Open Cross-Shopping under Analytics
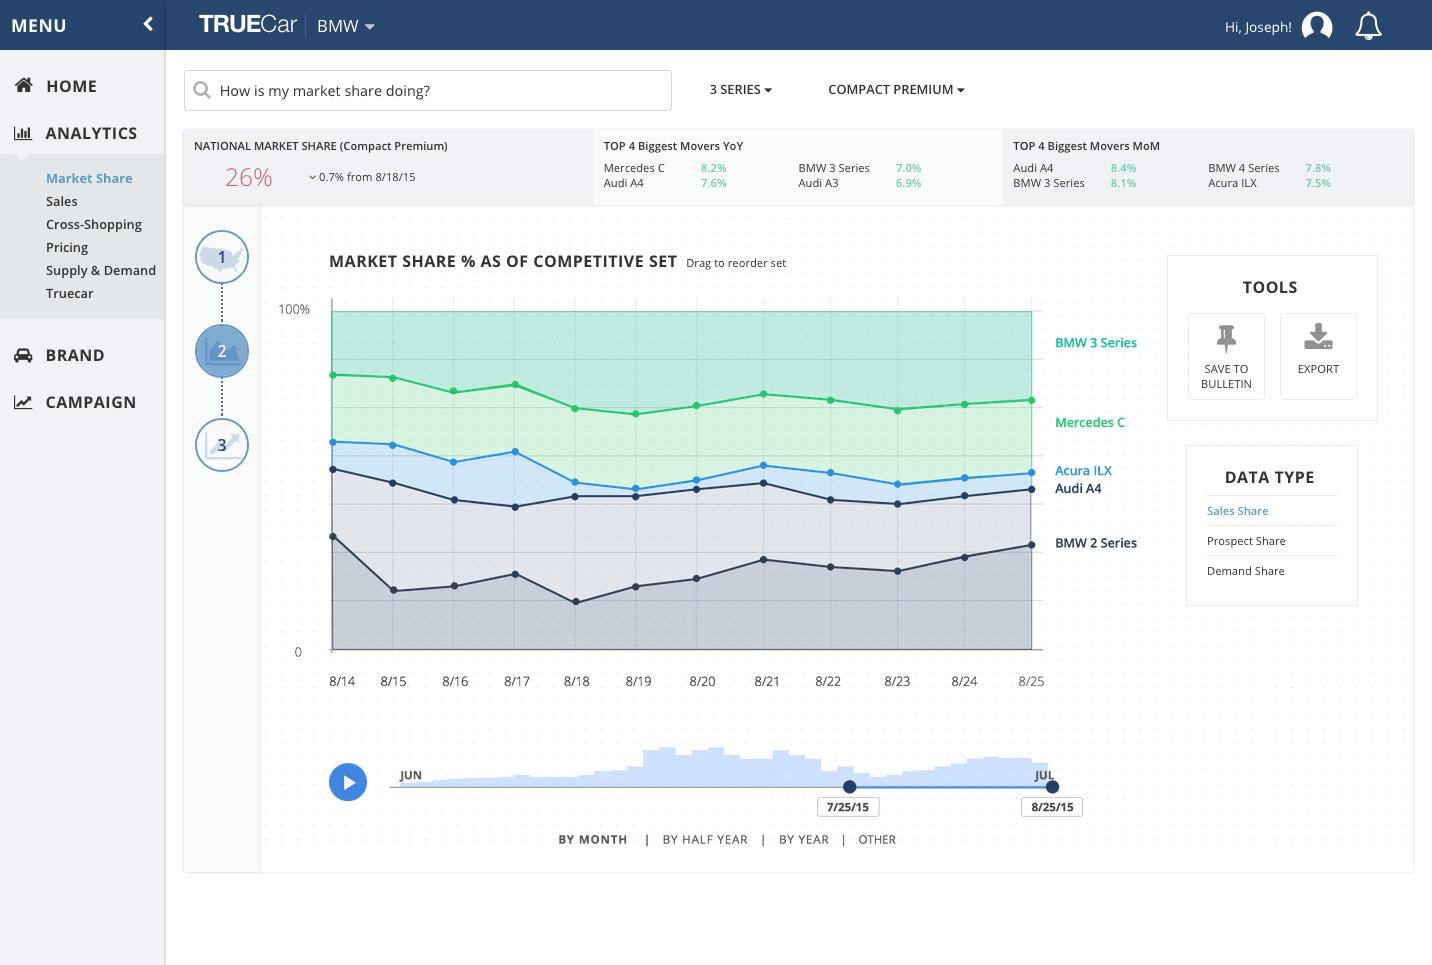The image size is (1432, 965). 94,224
